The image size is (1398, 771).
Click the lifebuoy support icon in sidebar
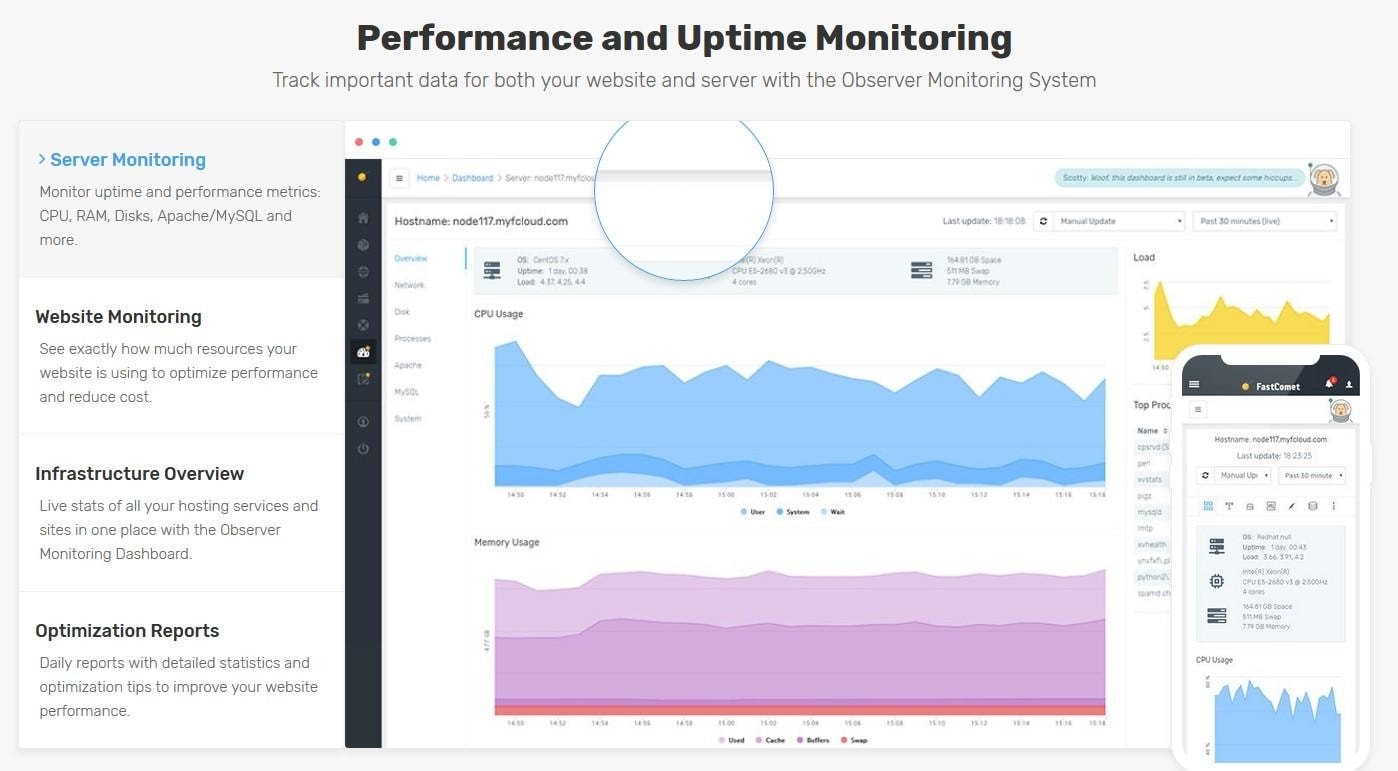pyautogui.click(x=363, y=325)
